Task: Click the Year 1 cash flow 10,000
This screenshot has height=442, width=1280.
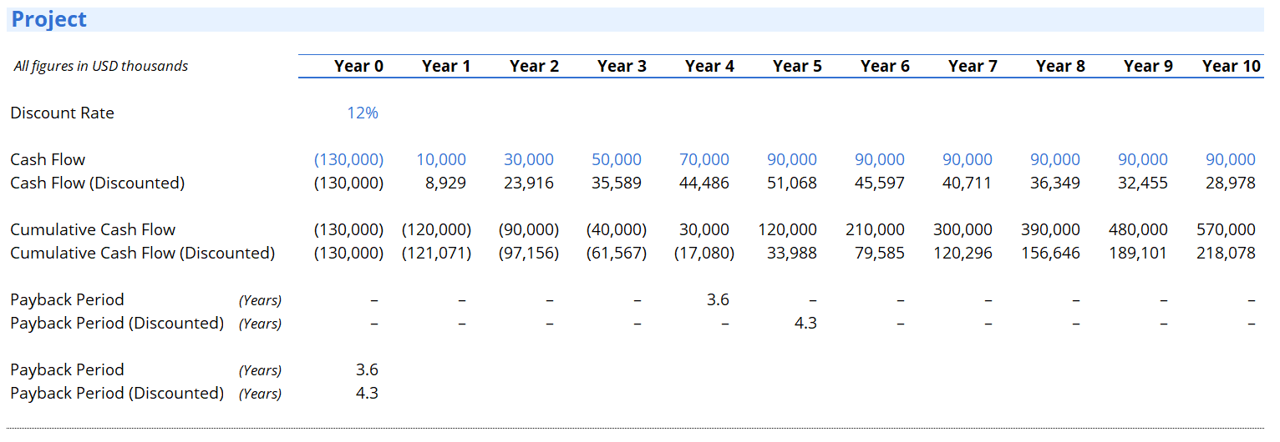Action: coord(441,159)
